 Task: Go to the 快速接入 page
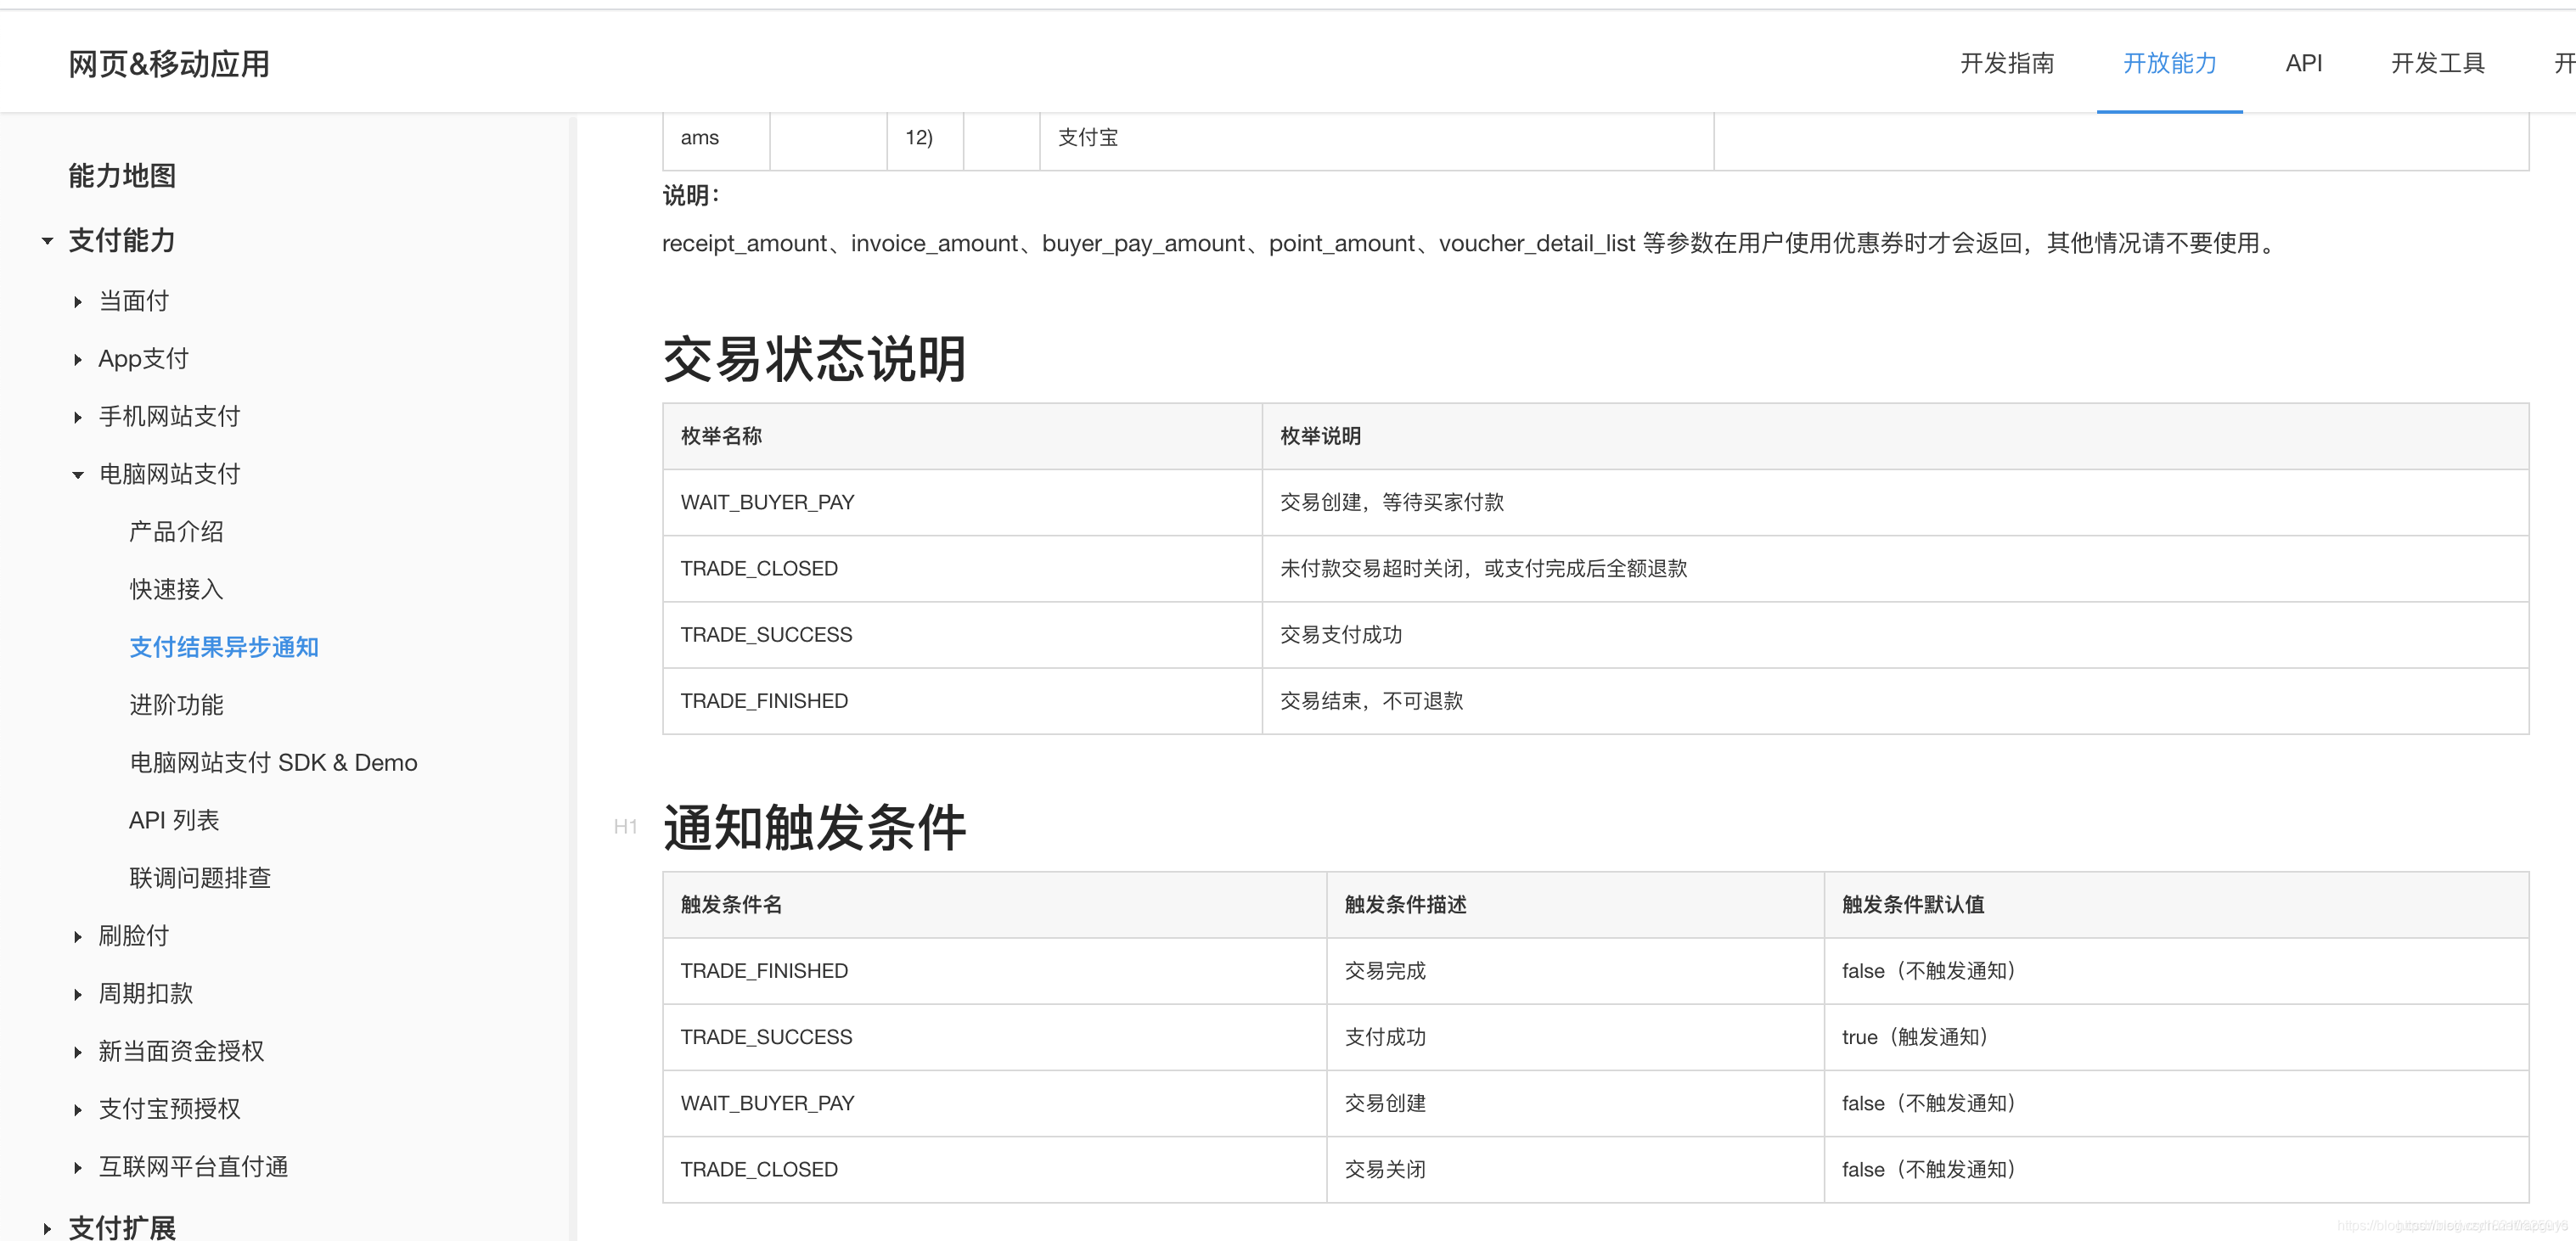[176, 590]
